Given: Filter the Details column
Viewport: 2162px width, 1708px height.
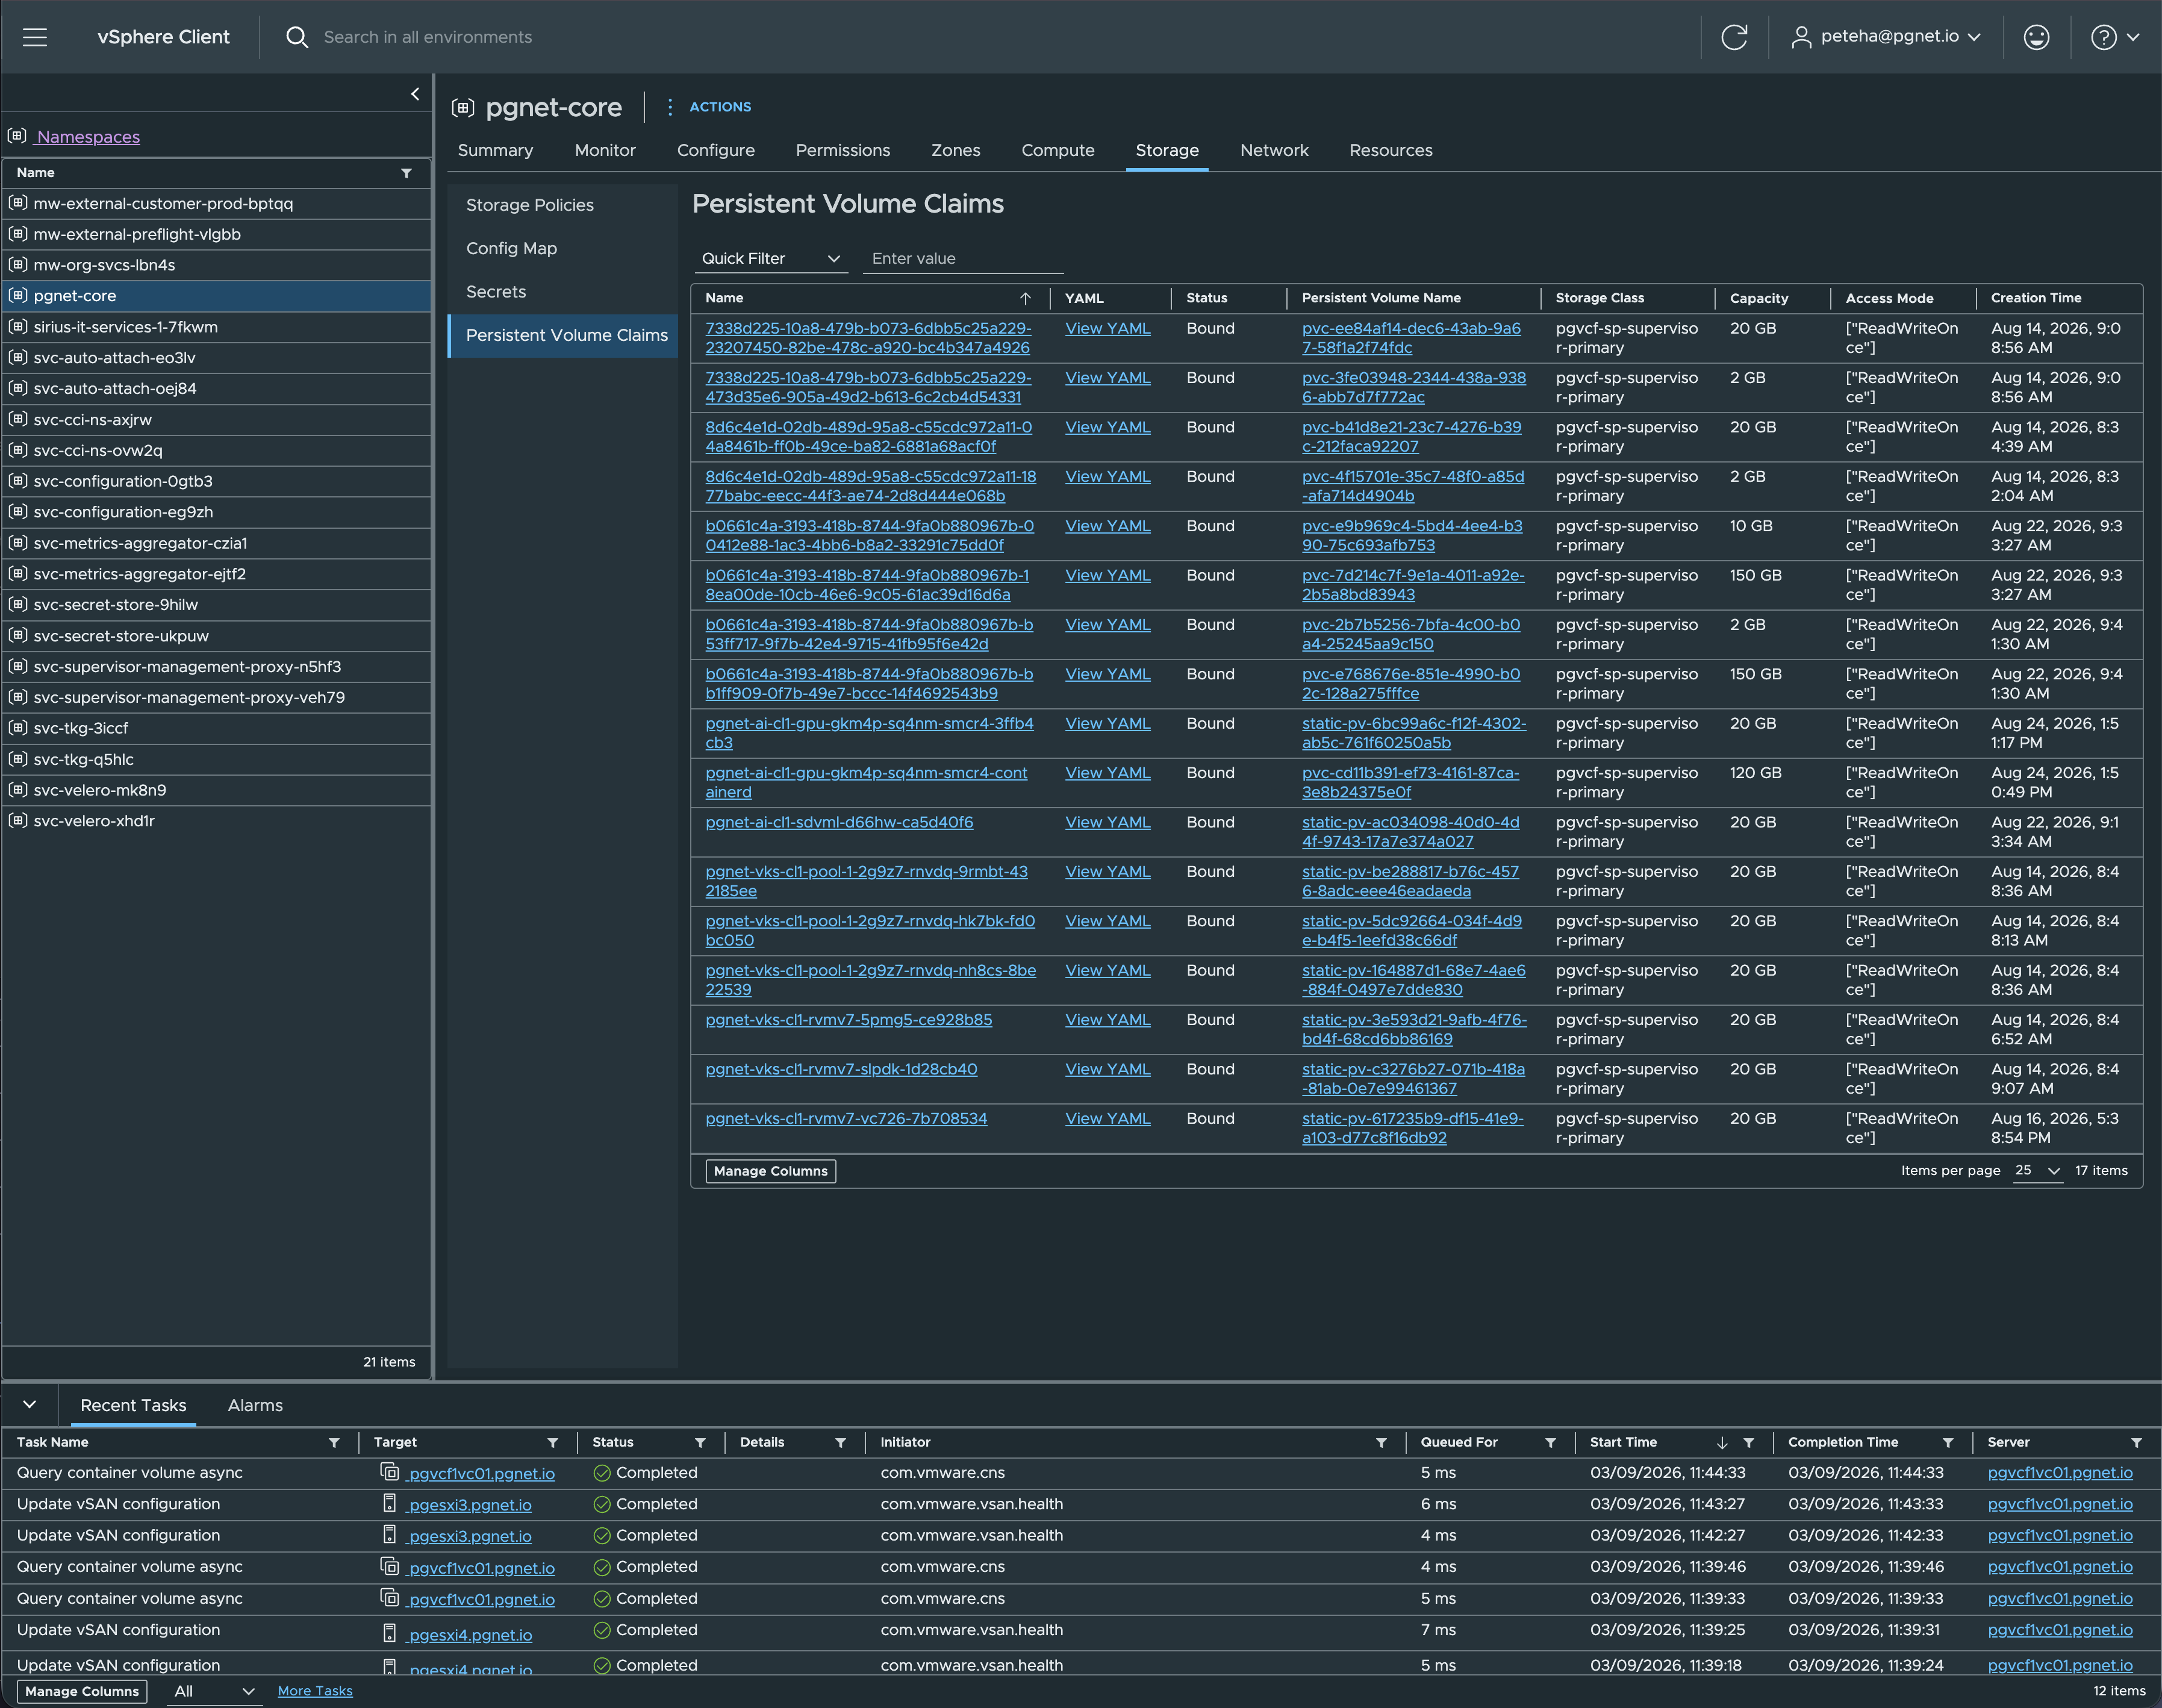Looking at the screenshot, I should point(840,1442).
